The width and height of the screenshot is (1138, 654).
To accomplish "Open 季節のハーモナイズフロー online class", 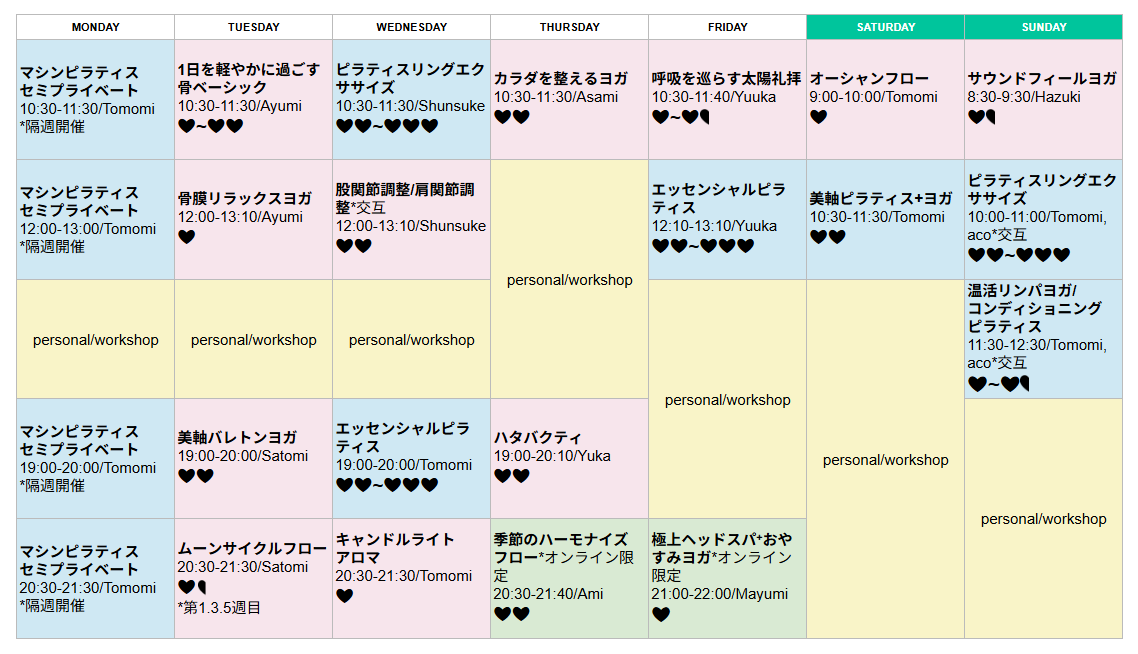I will [562, 548].
